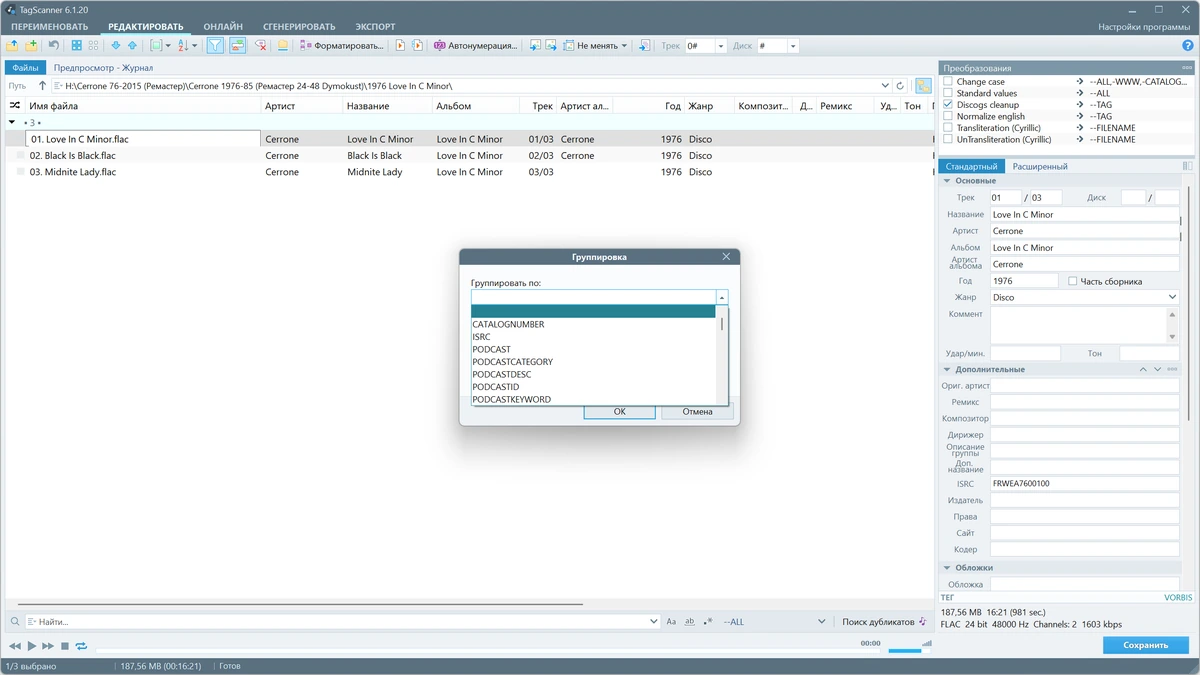Open the Расширенный tag tab
This screenshot has width=1200, height=675.
coord(1040,167)
